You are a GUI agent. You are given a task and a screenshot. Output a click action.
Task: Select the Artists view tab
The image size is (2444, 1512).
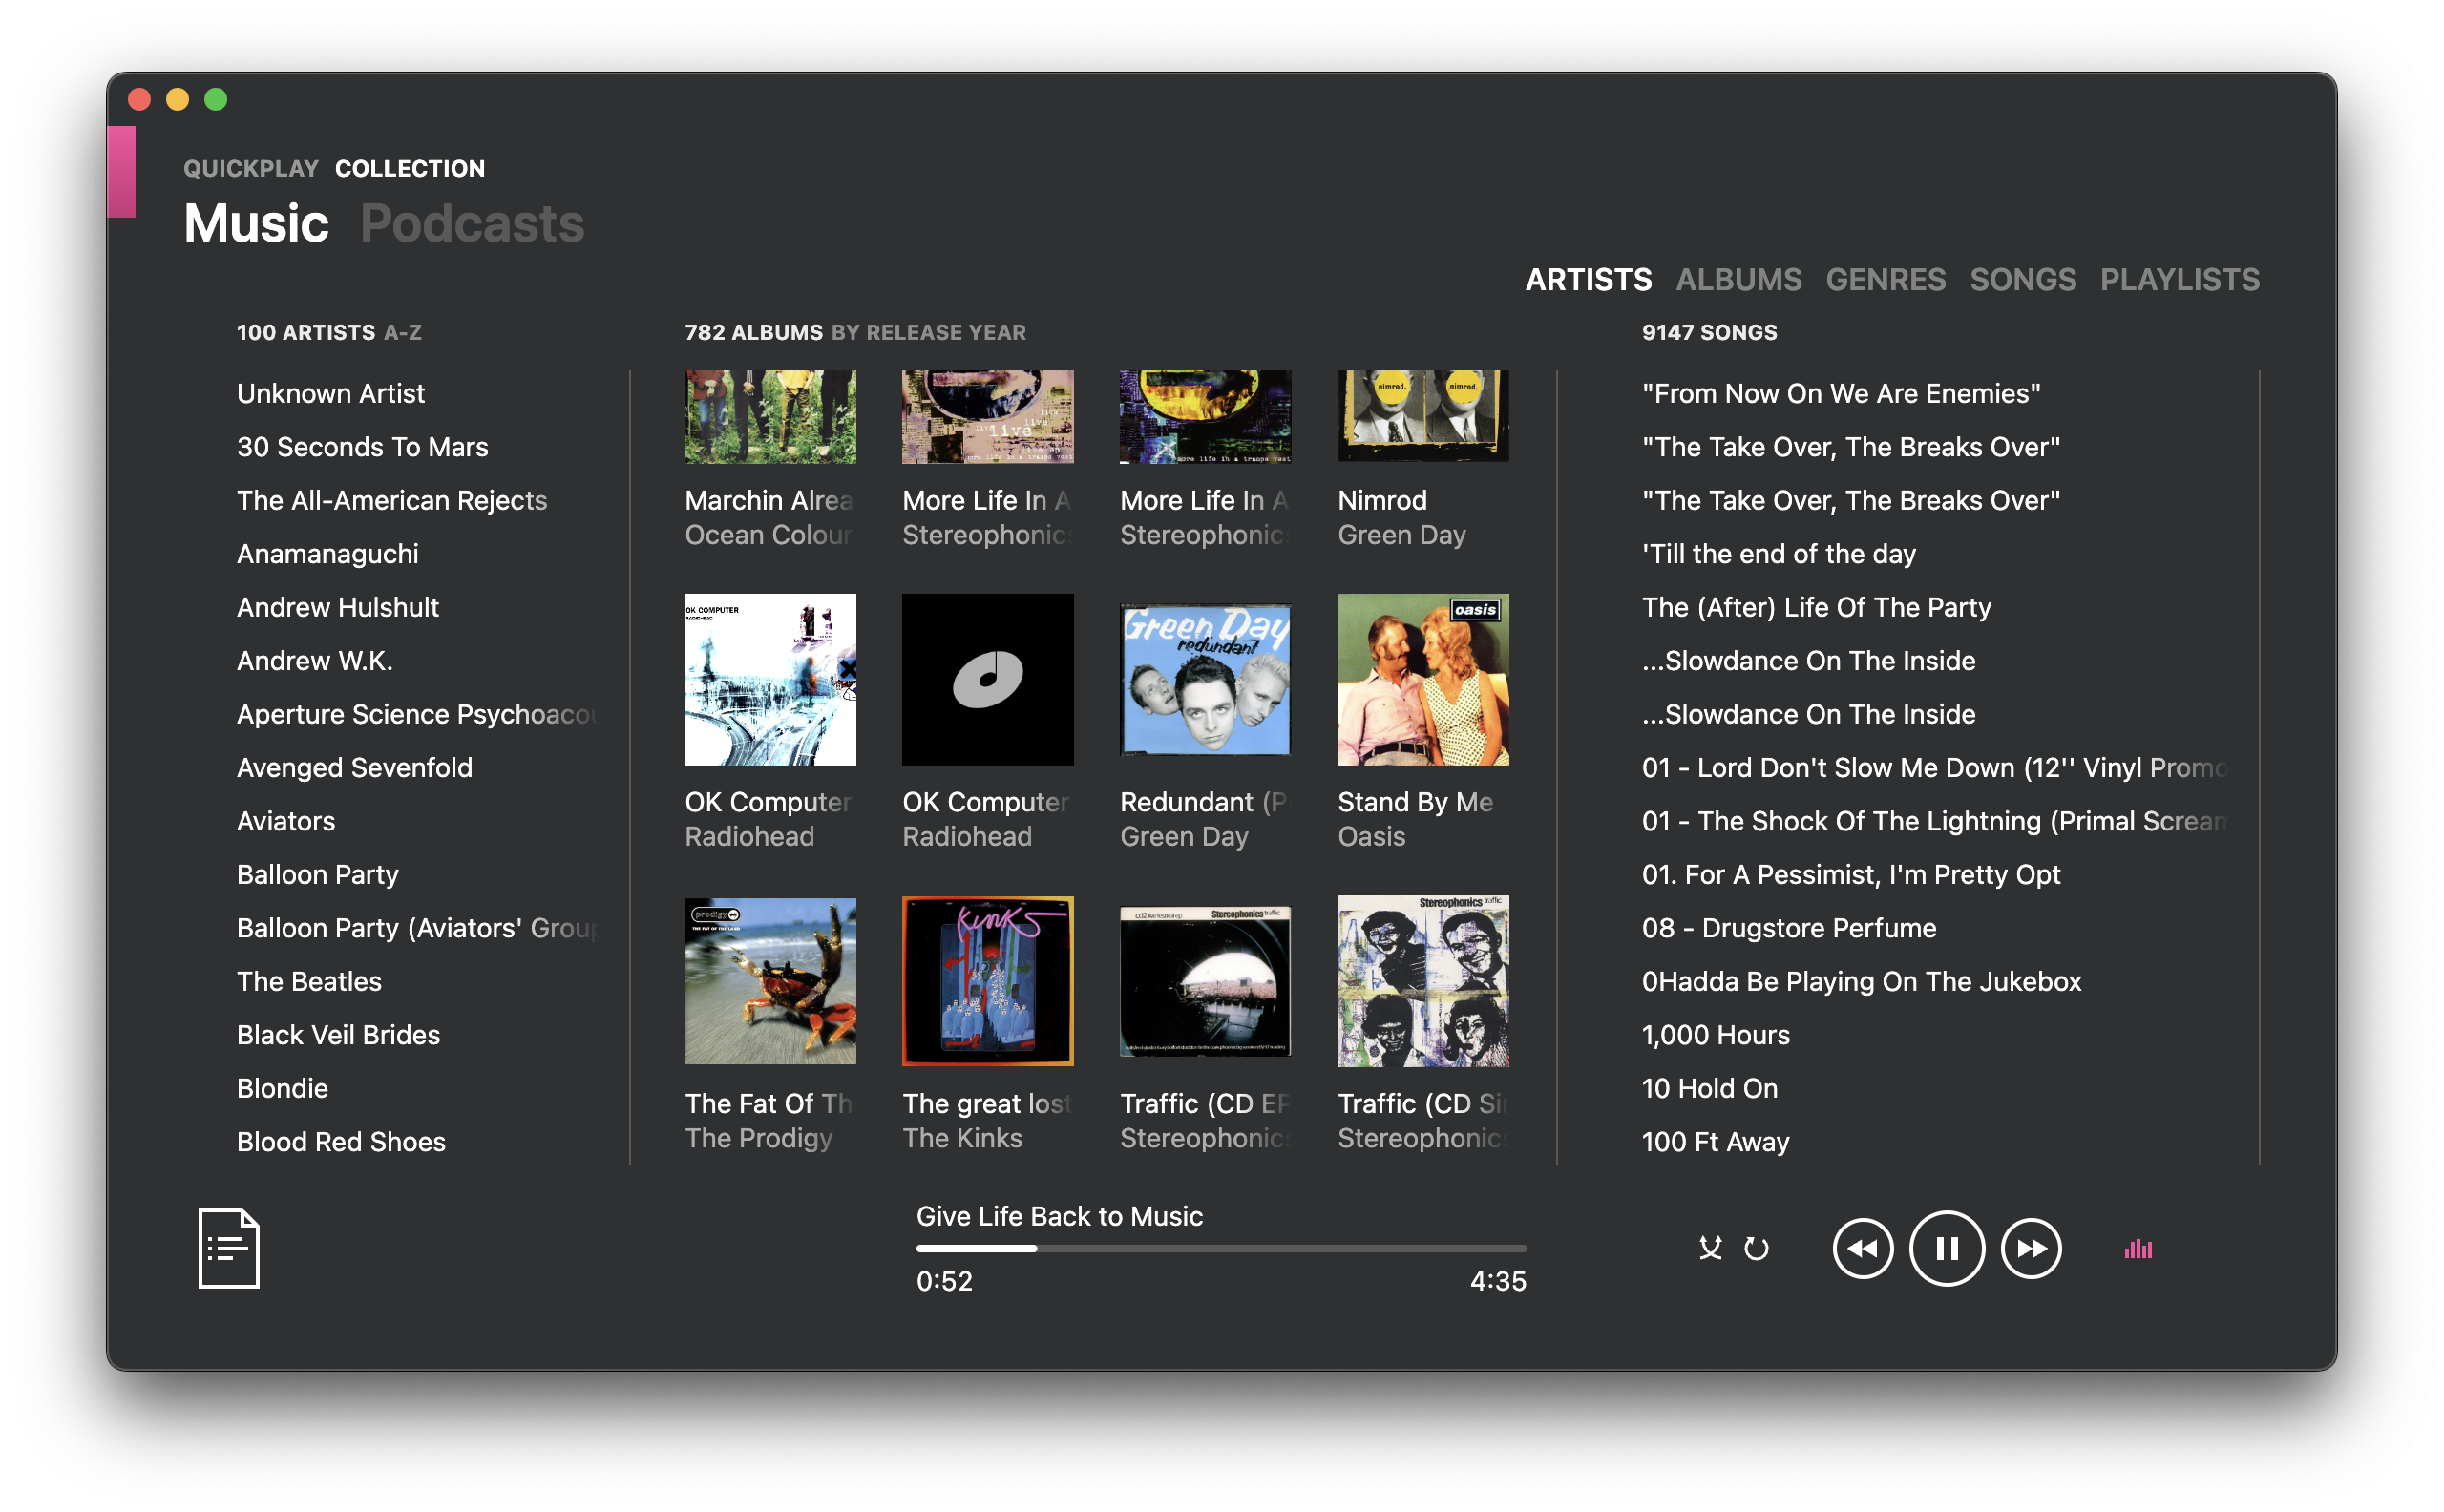coord(1588,279)
